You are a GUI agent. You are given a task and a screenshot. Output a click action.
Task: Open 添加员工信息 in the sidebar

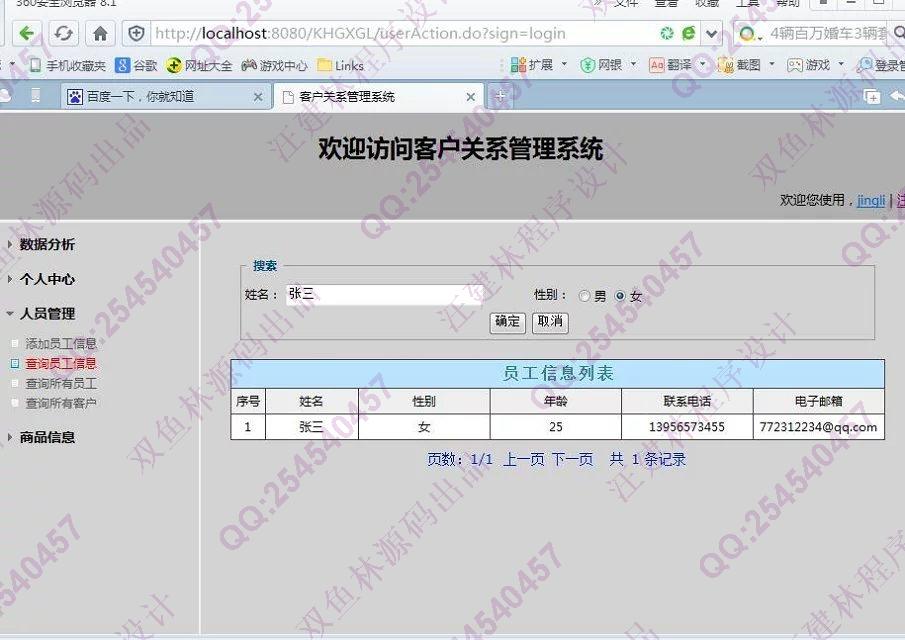pyautogui.click(x=61, y=343)
